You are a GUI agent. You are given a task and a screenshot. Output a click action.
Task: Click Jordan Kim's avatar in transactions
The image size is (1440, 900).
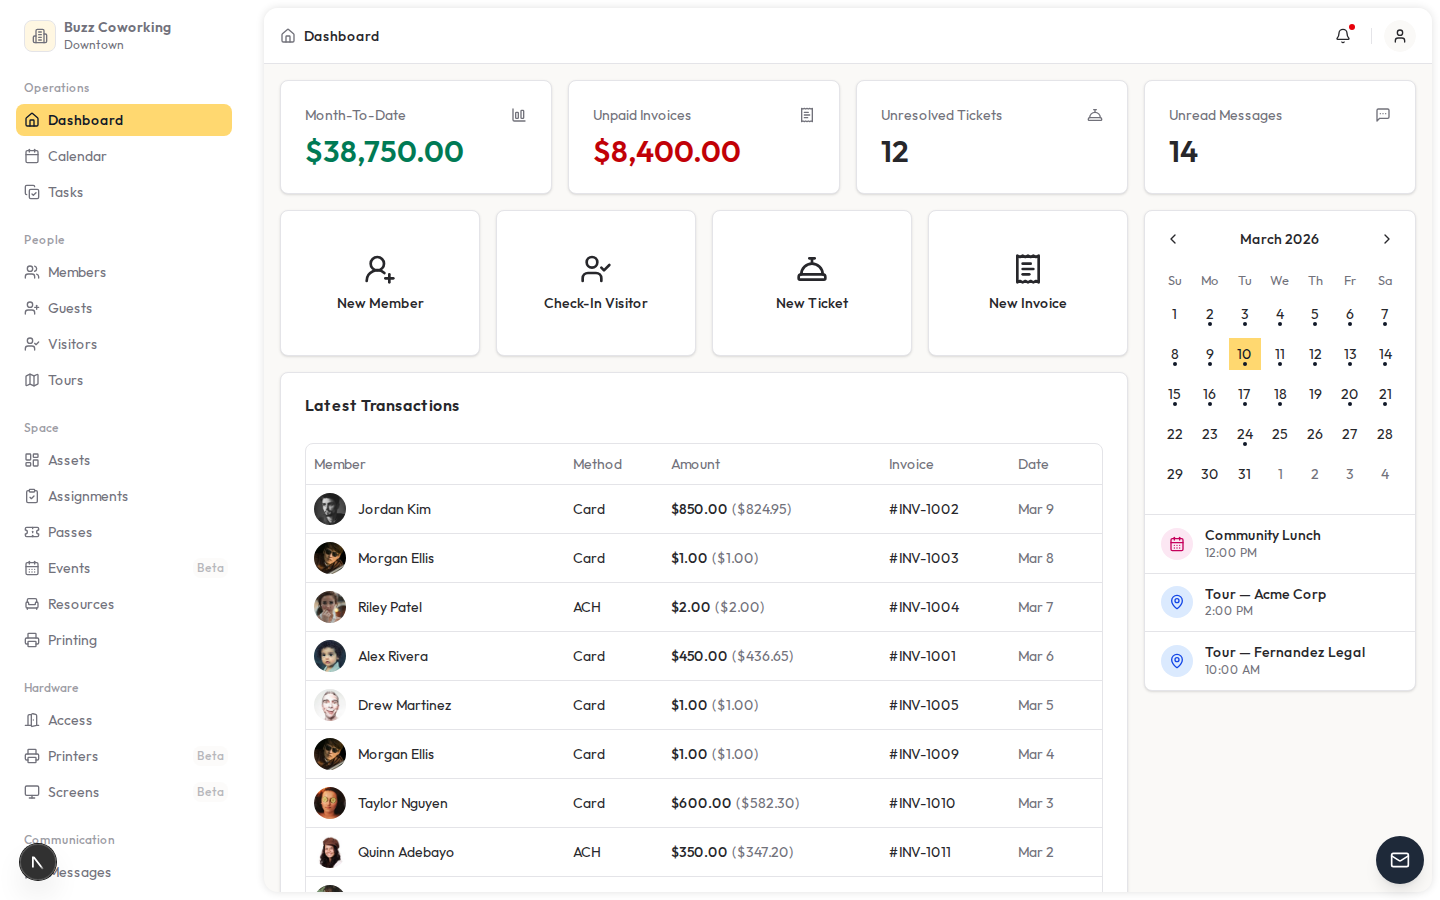pos(330,509)
